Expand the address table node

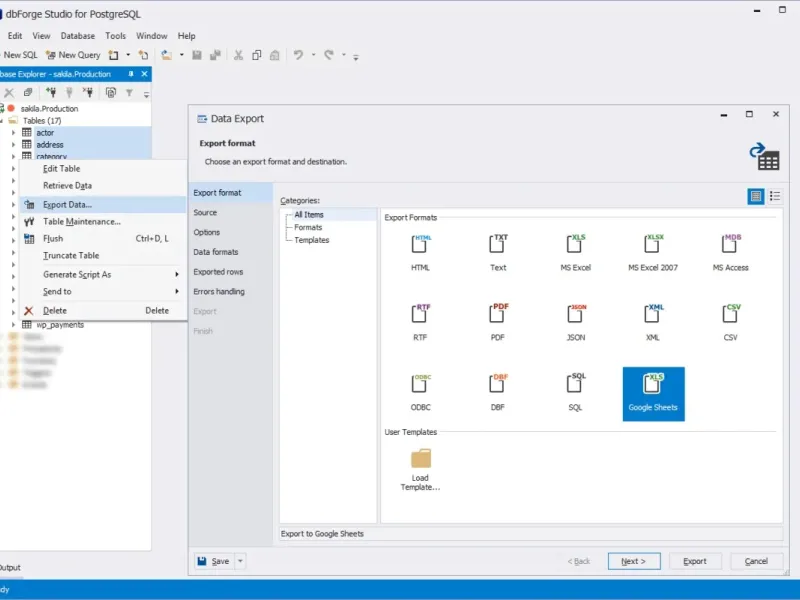13,145
